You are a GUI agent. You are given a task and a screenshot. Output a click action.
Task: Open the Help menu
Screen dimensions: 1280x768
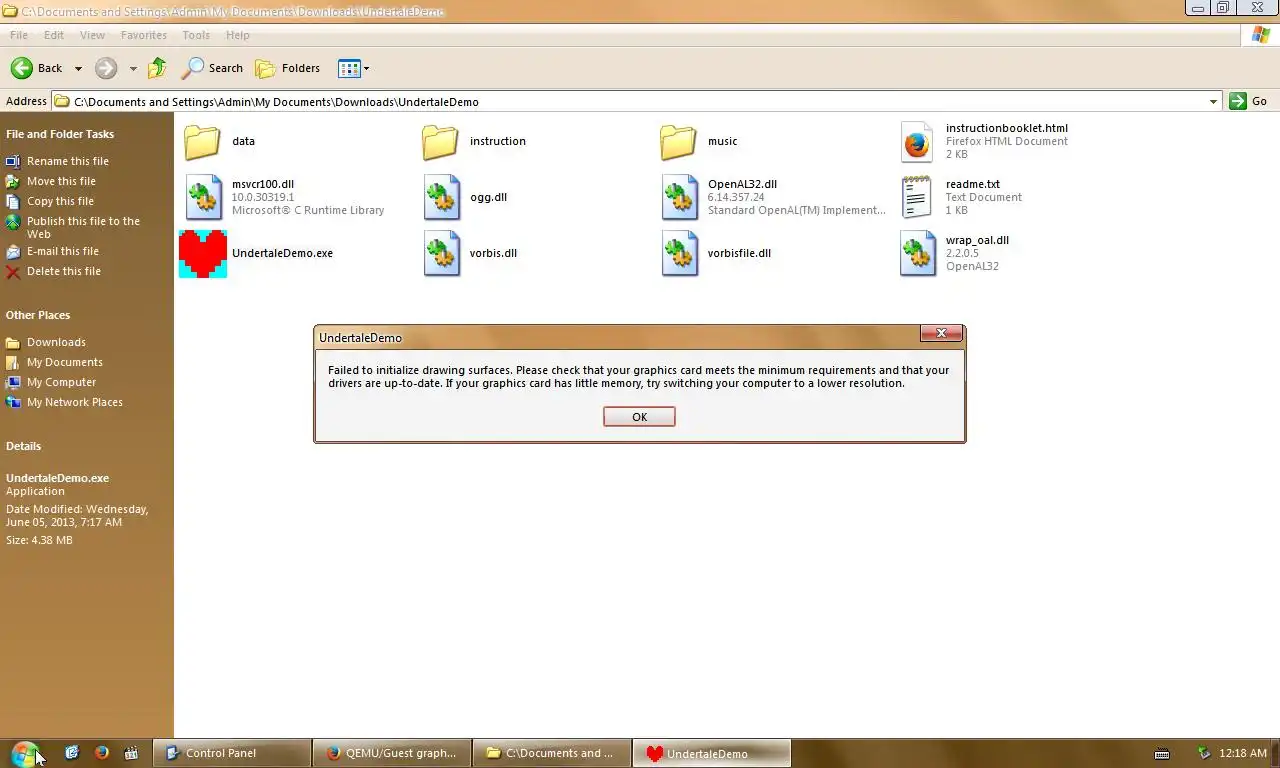[x=237, y=35]
